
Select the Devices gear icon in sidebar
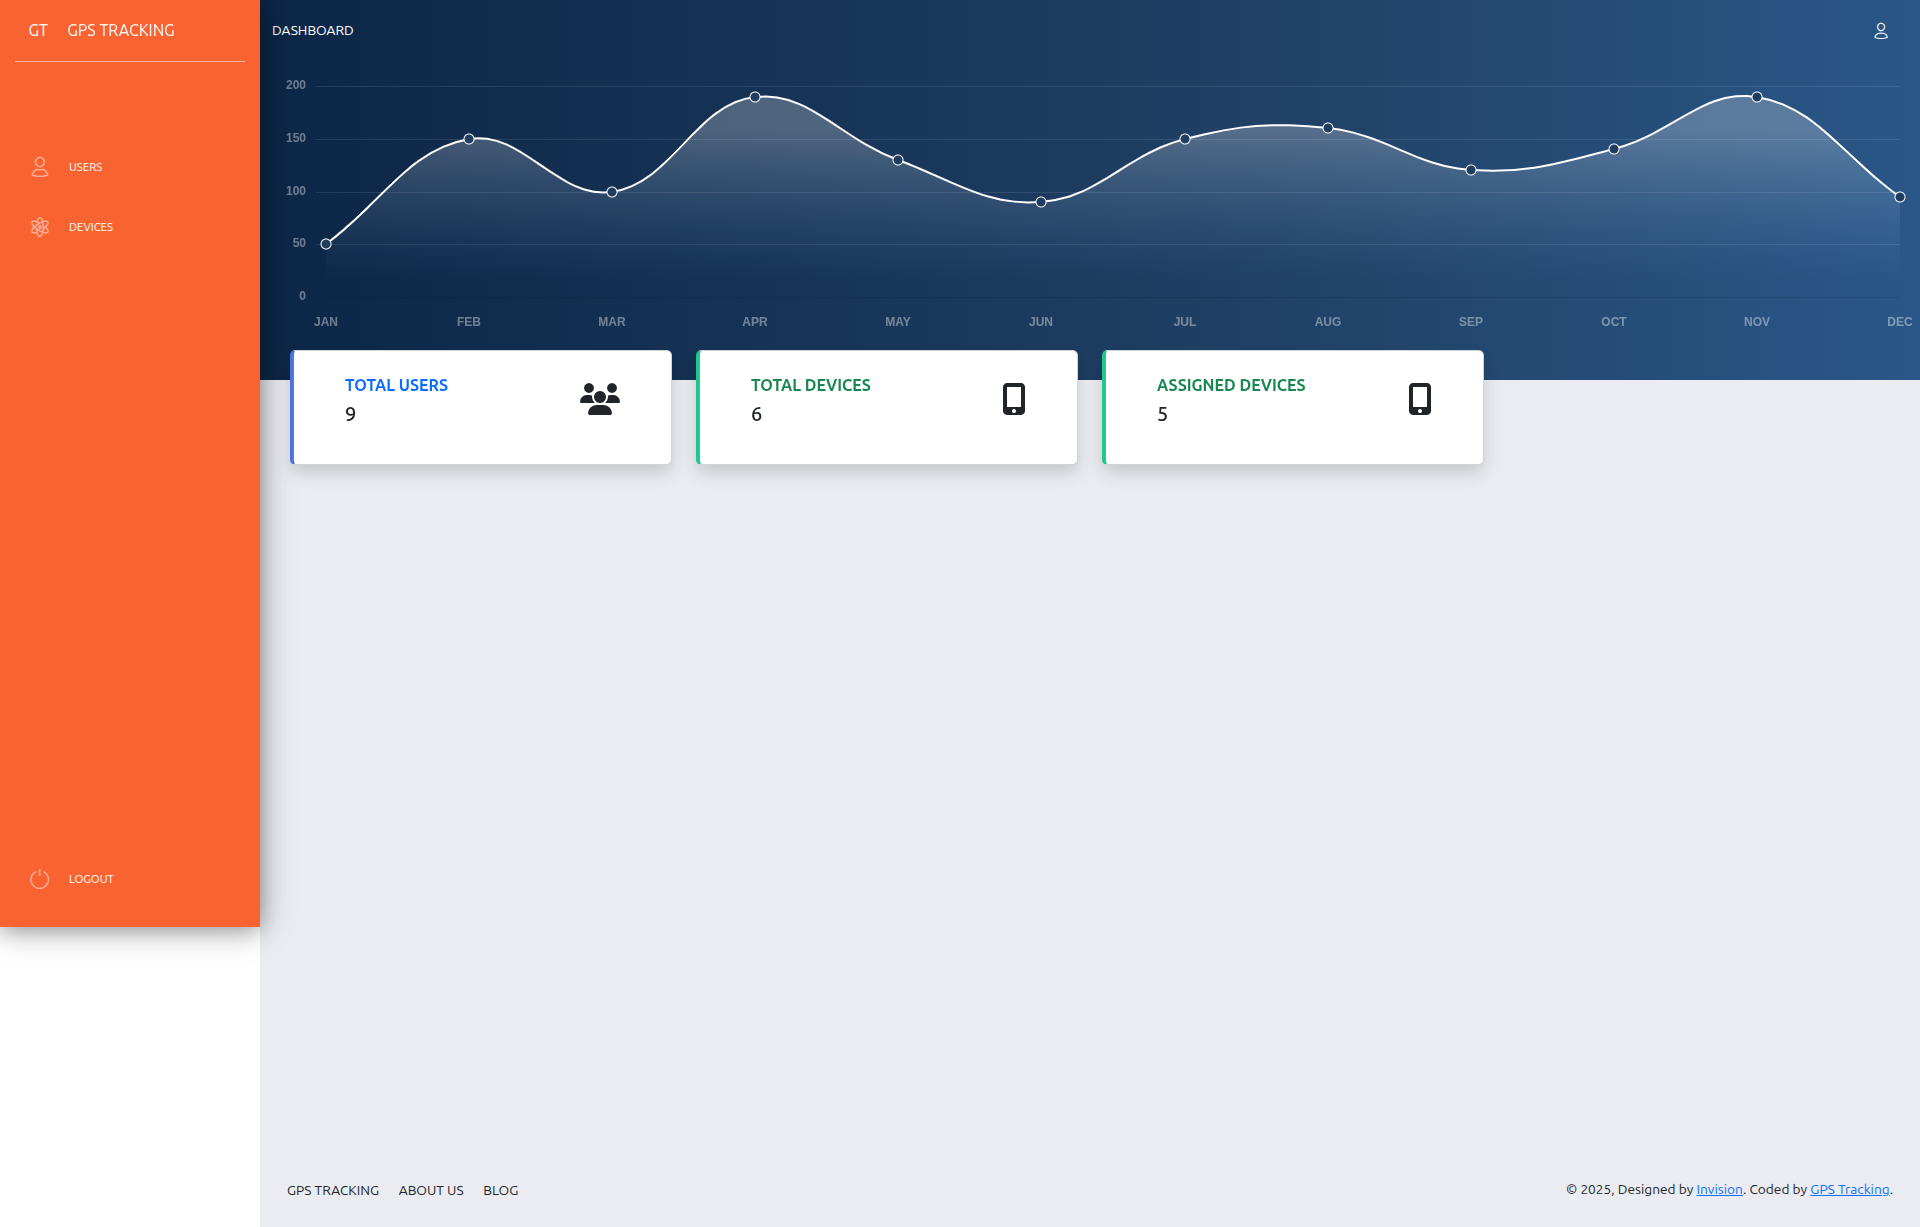click(40, 227)
